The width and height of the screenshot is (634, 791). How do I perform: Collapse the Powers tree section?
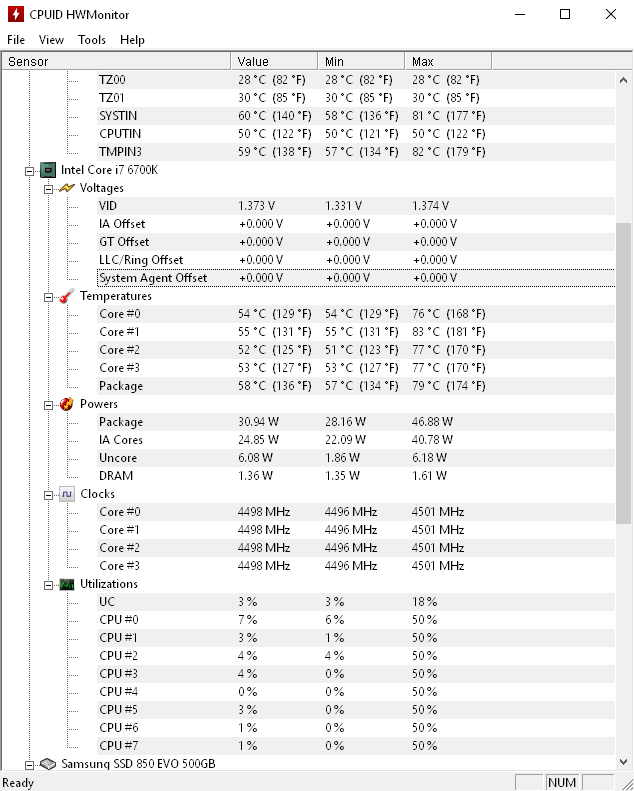point(49,405)
